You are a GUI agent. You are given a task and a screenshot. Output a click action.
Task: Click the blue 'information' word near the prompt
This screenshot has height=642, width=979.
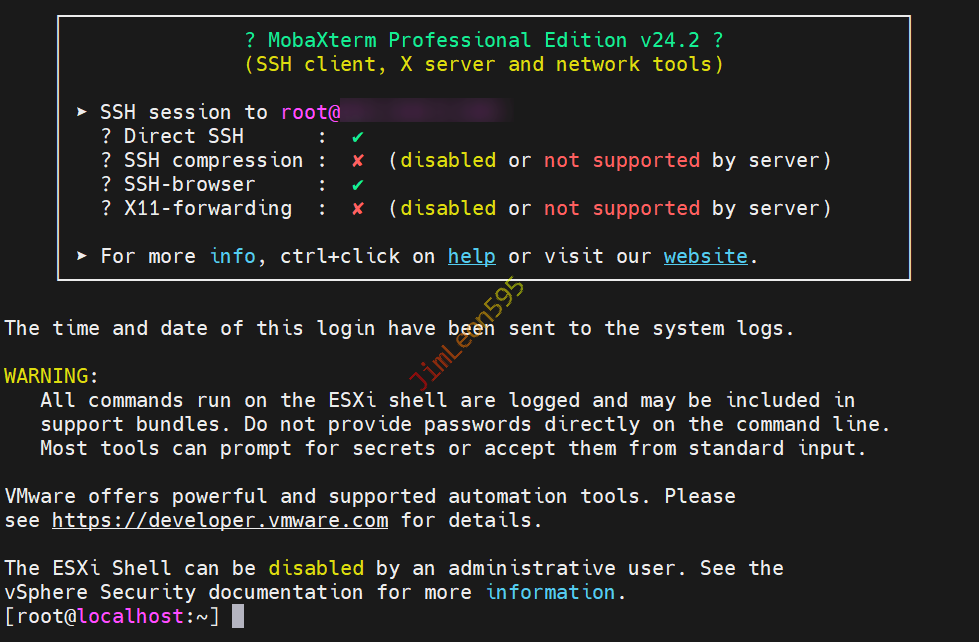pyautogui.click(x=550, y=592)
